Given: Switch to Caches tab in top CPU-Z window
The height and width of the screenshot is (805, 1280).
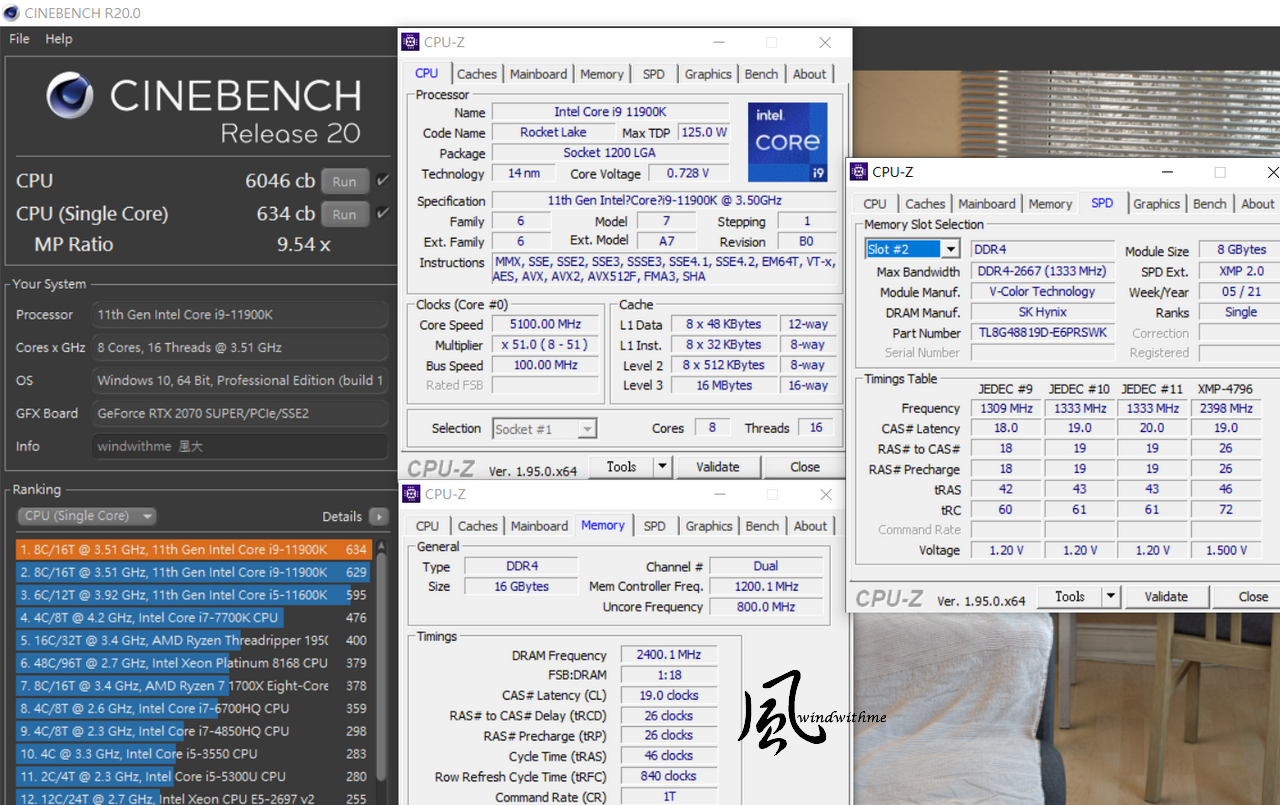Looking at the screenshot, I should (x=477, y=74).
